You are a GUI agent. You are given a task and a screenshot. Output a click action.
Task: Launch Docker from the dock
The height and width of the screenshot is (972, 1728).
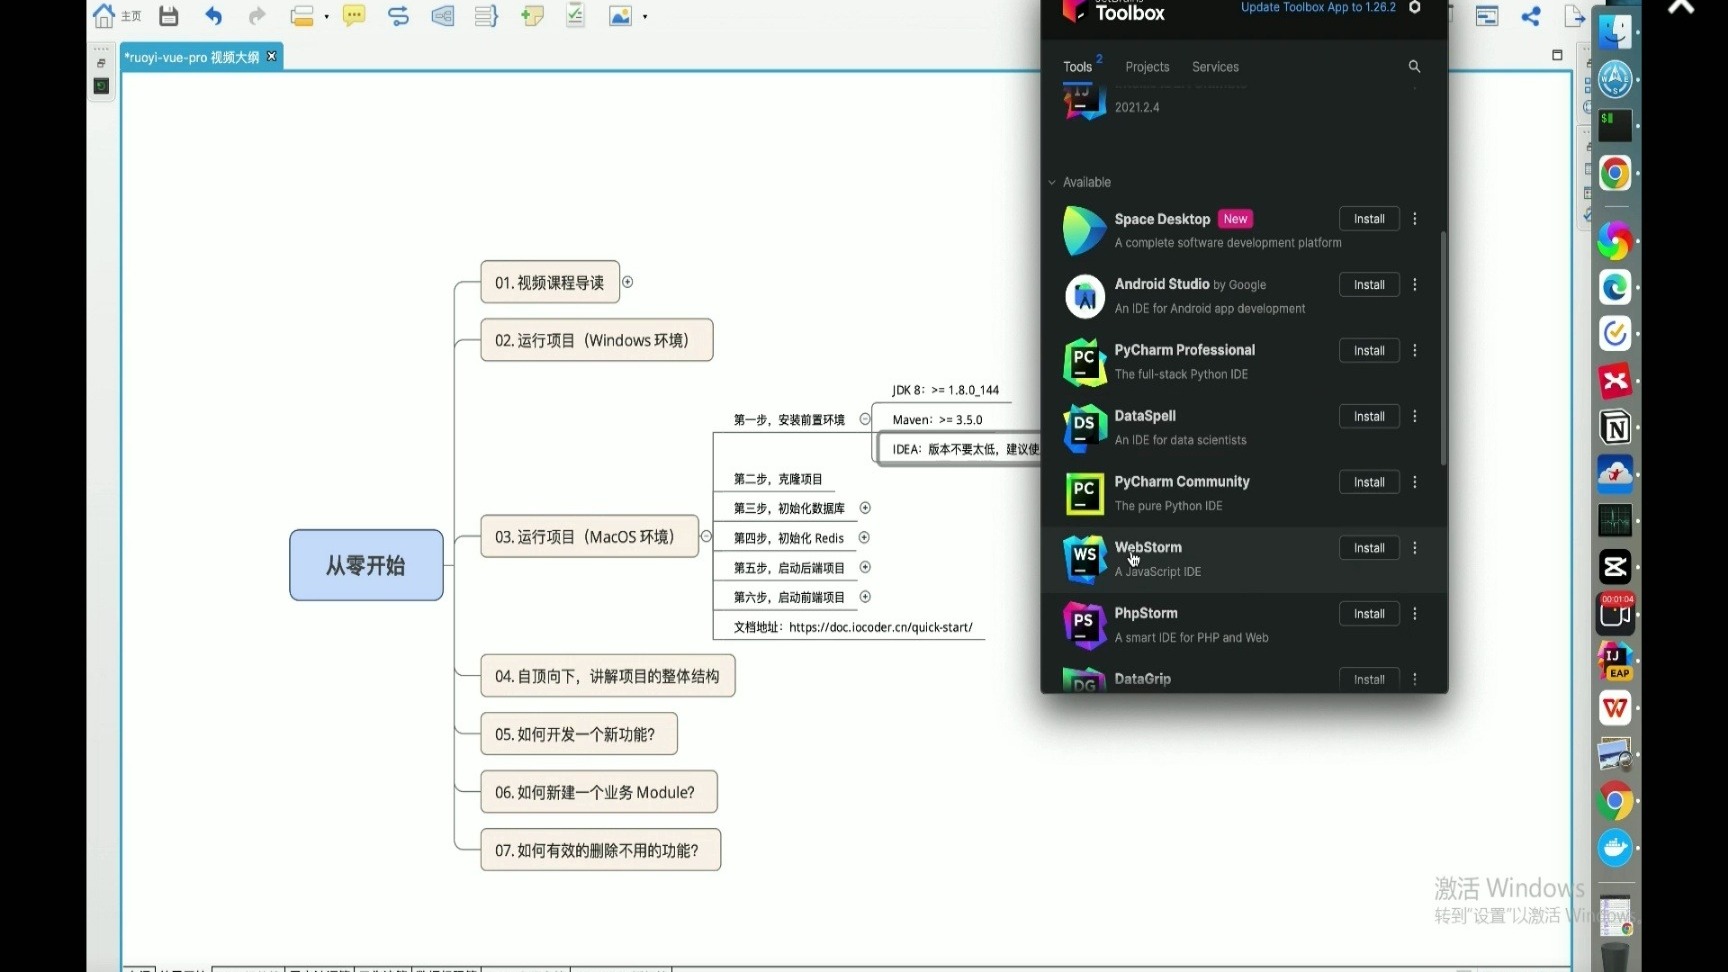tap(1614, 849)
